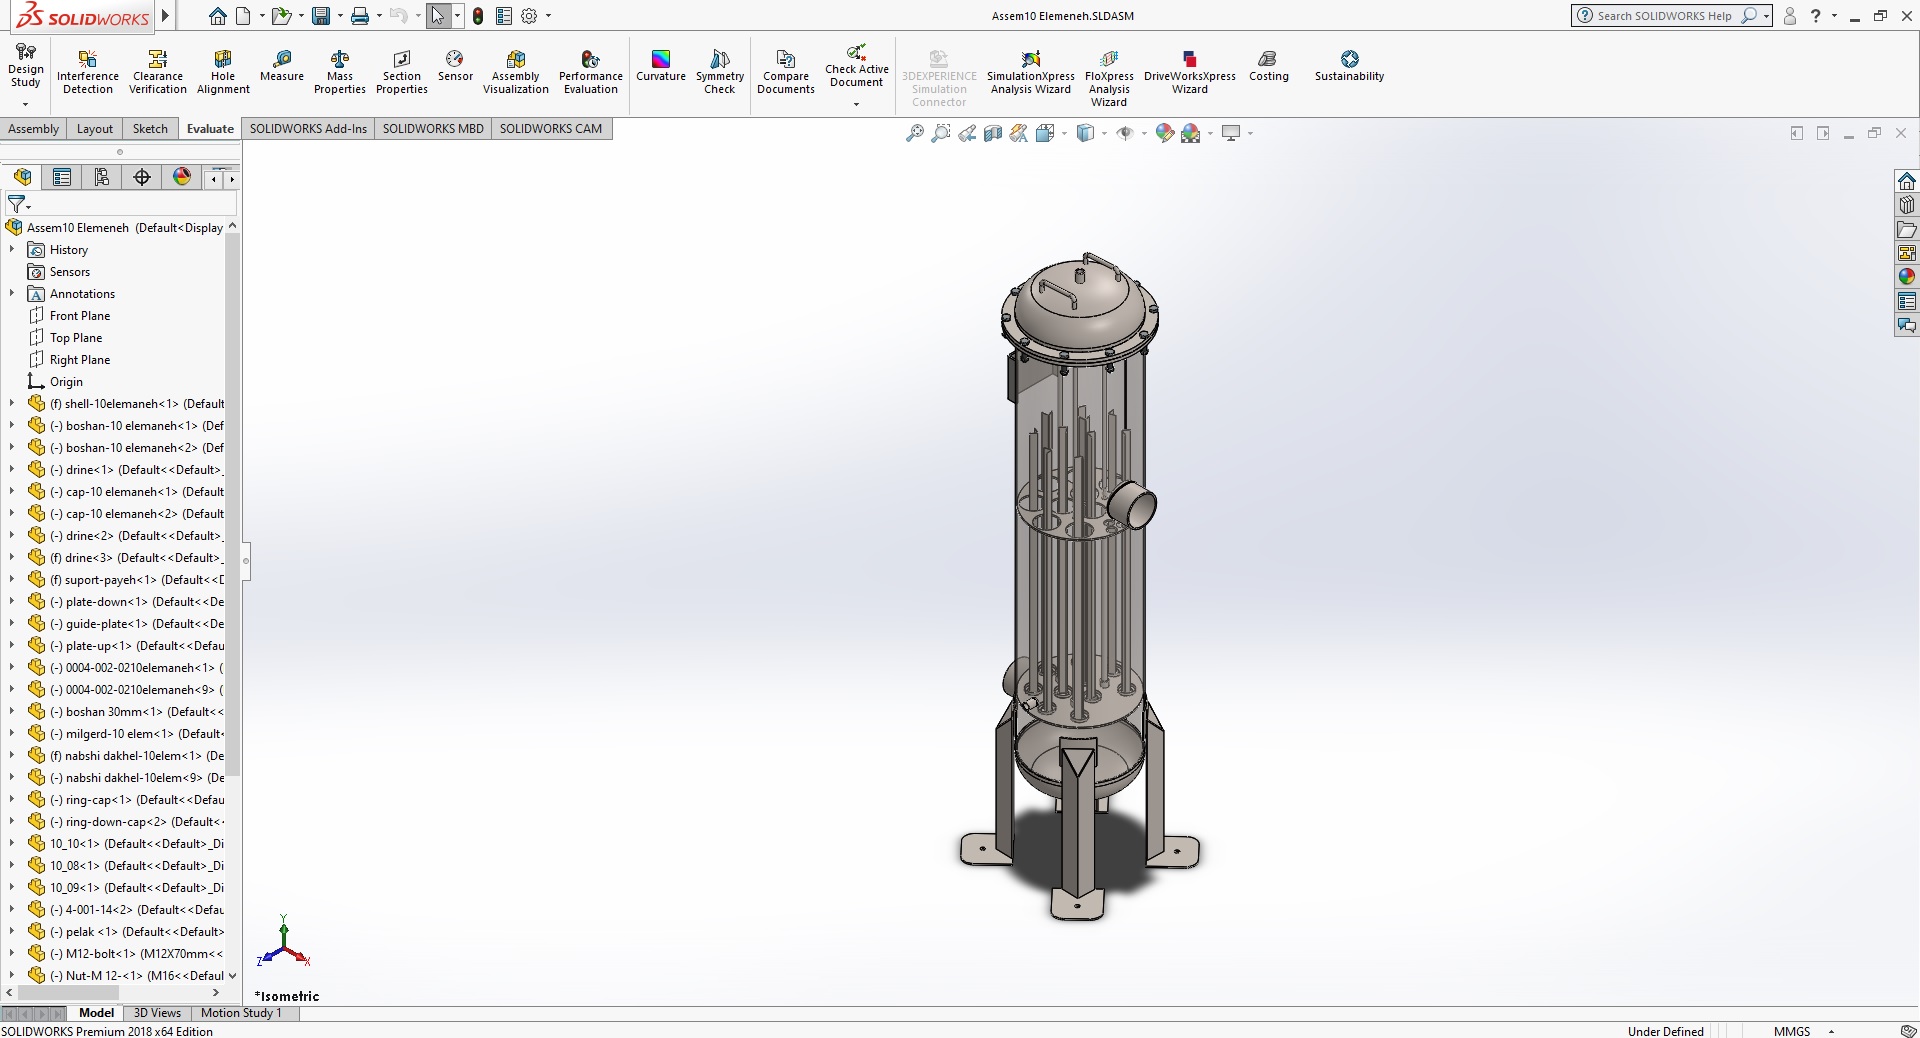This screenshot has width=1920, height=1038.
Task: Show the DimXpertManager tab
Action: tap(142, 177)
